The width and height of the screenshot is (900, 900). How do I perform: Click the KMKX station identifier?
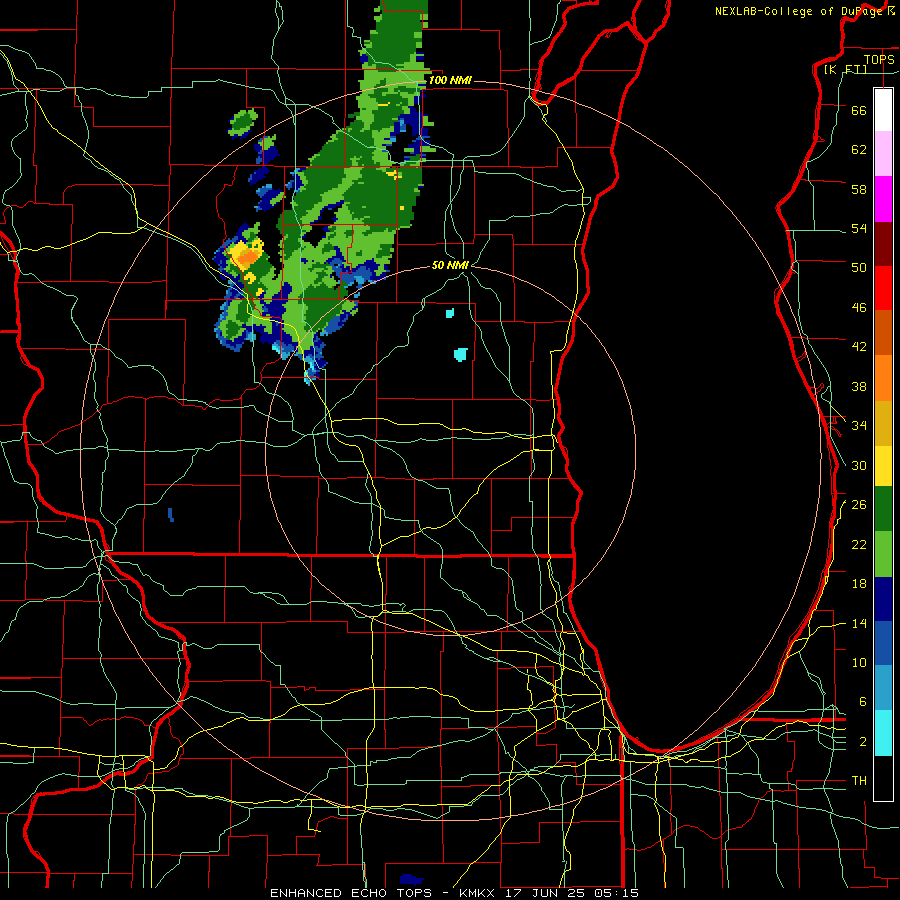(x=479, y=893)
